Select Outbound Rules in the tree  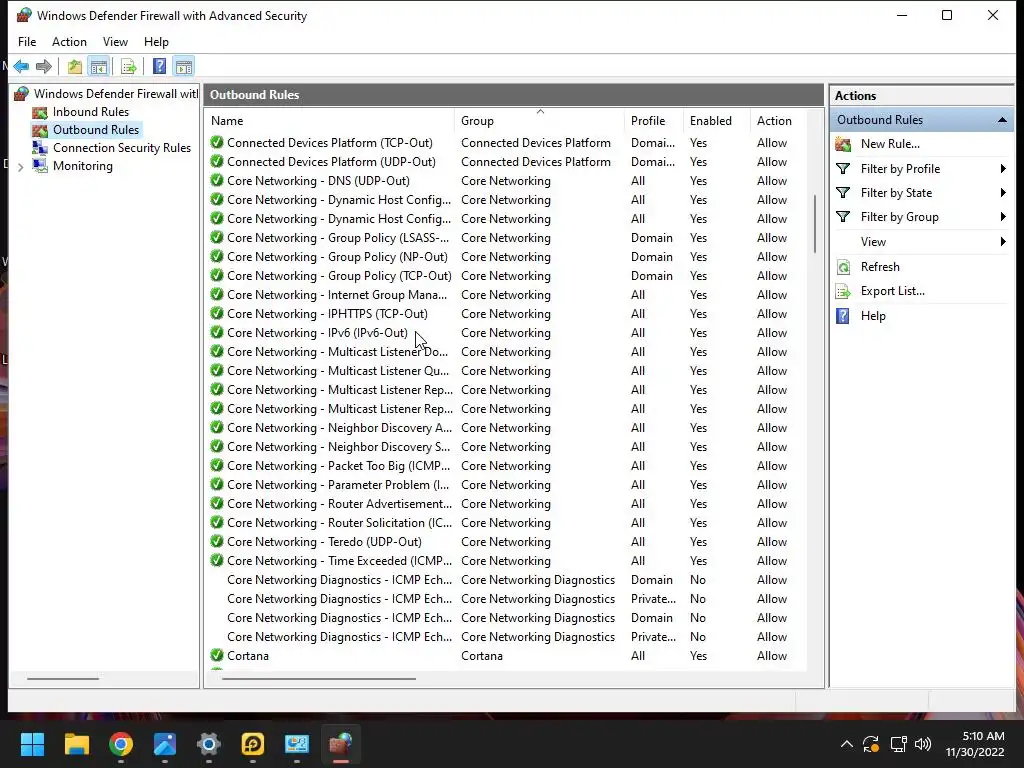pyautogui.click(x=96, y=130)
